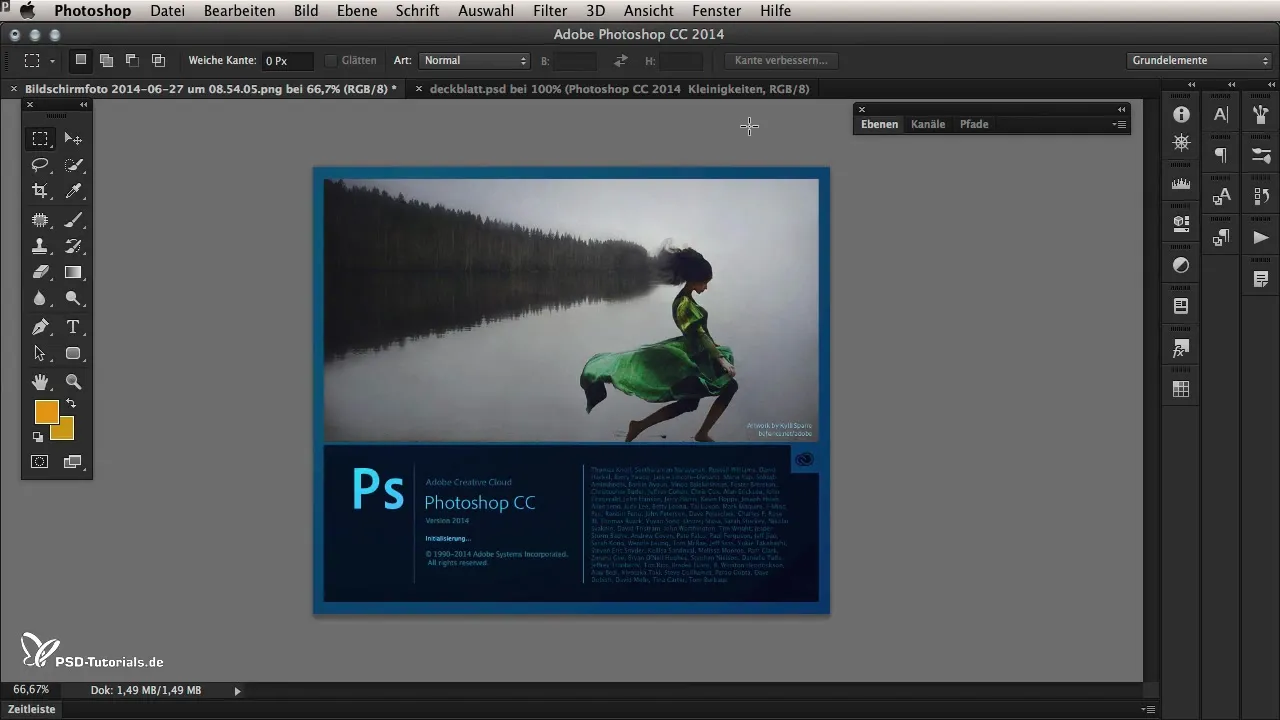1280x720 pixels.
Task: Open status bar info arrow menu
Action: point(237,690)
